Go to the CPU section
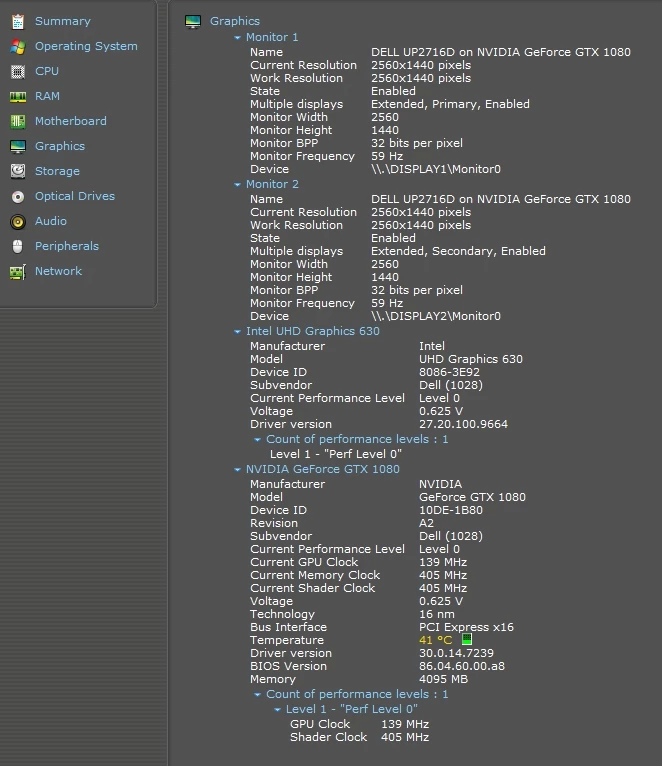The image size is (662, 766). tap(47, 71)
